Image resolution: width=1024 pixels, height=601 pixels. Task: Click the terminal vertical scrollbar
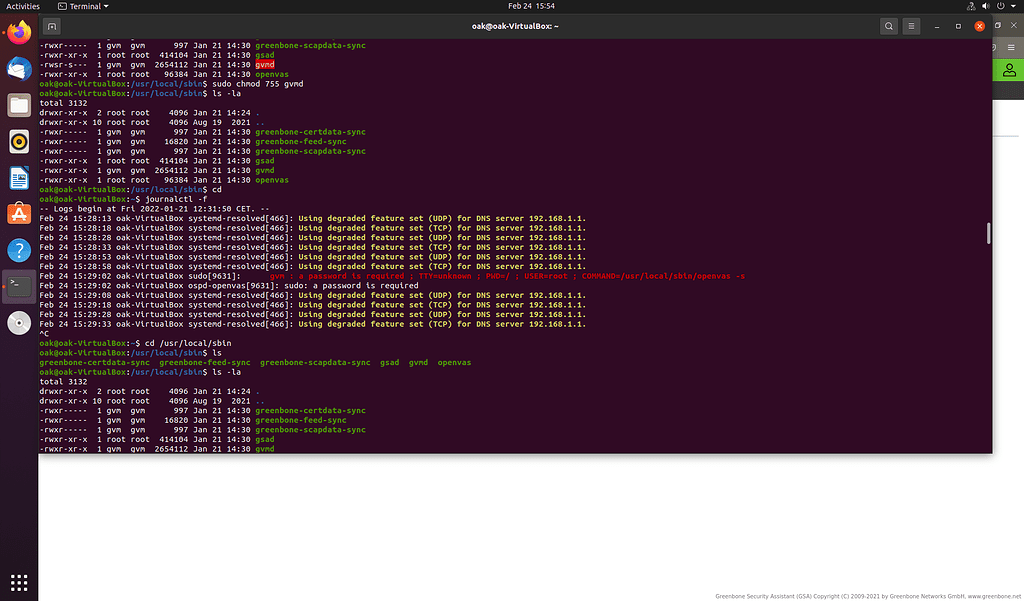(988, 233)
